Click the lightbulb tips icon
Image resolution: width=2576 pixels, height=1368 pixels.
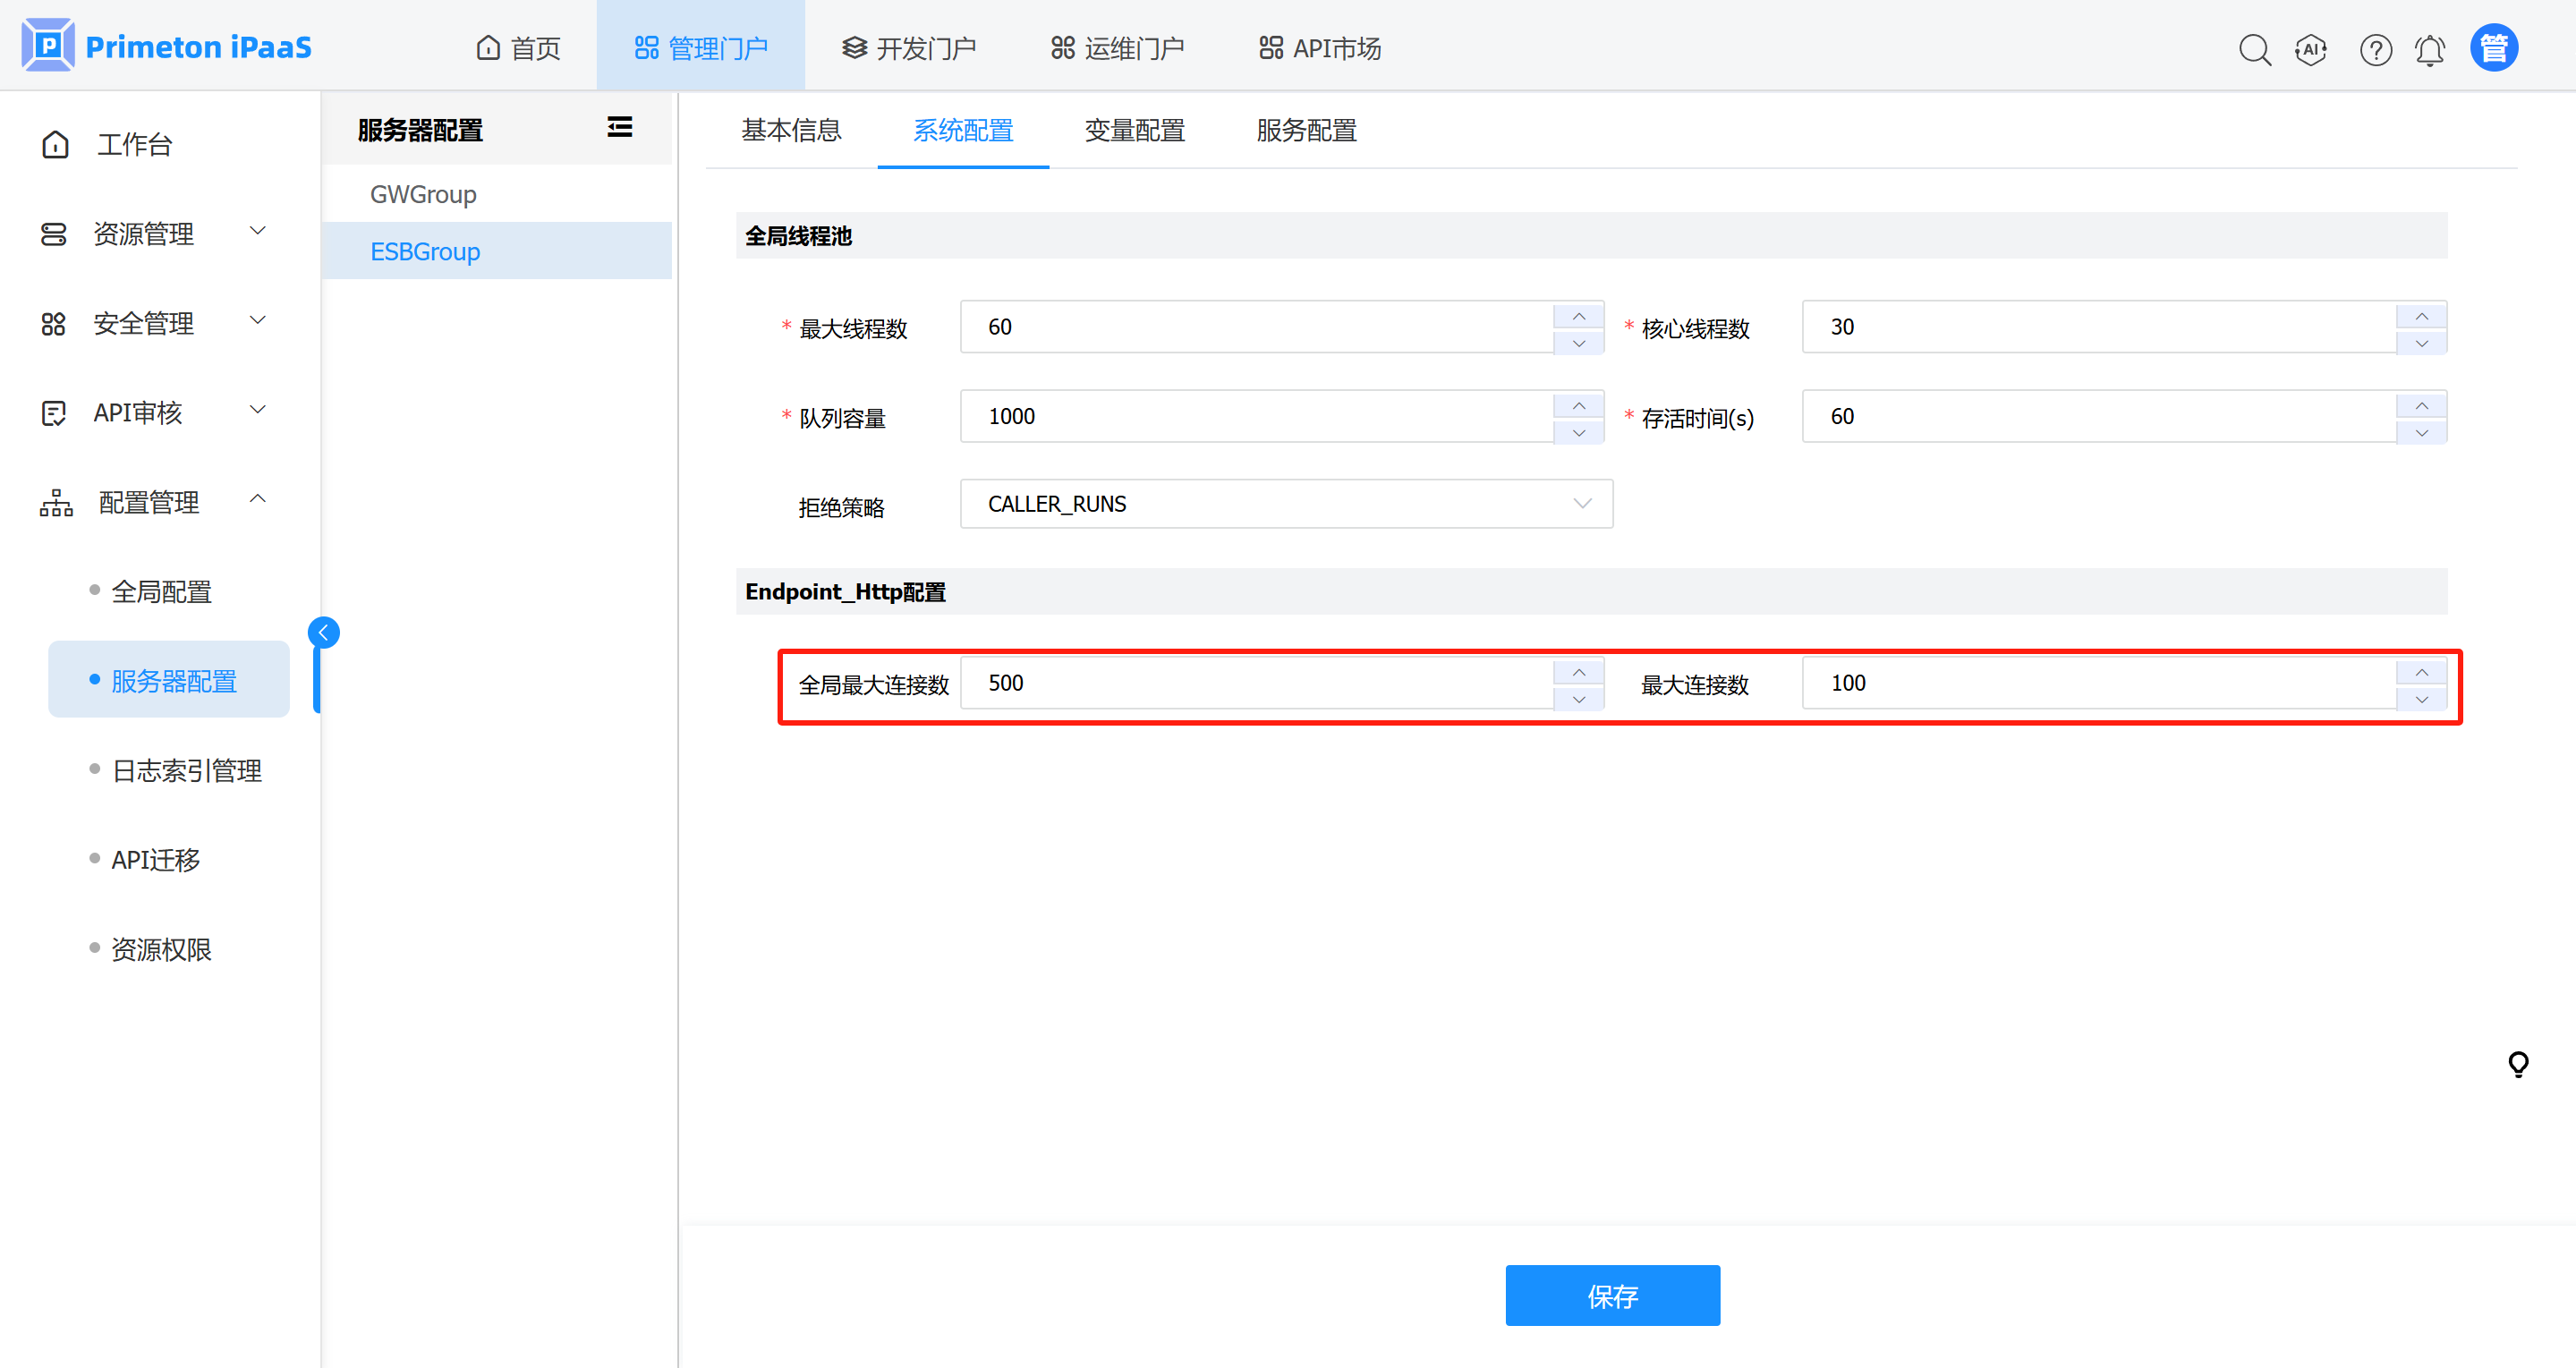click(2518, 1064)
